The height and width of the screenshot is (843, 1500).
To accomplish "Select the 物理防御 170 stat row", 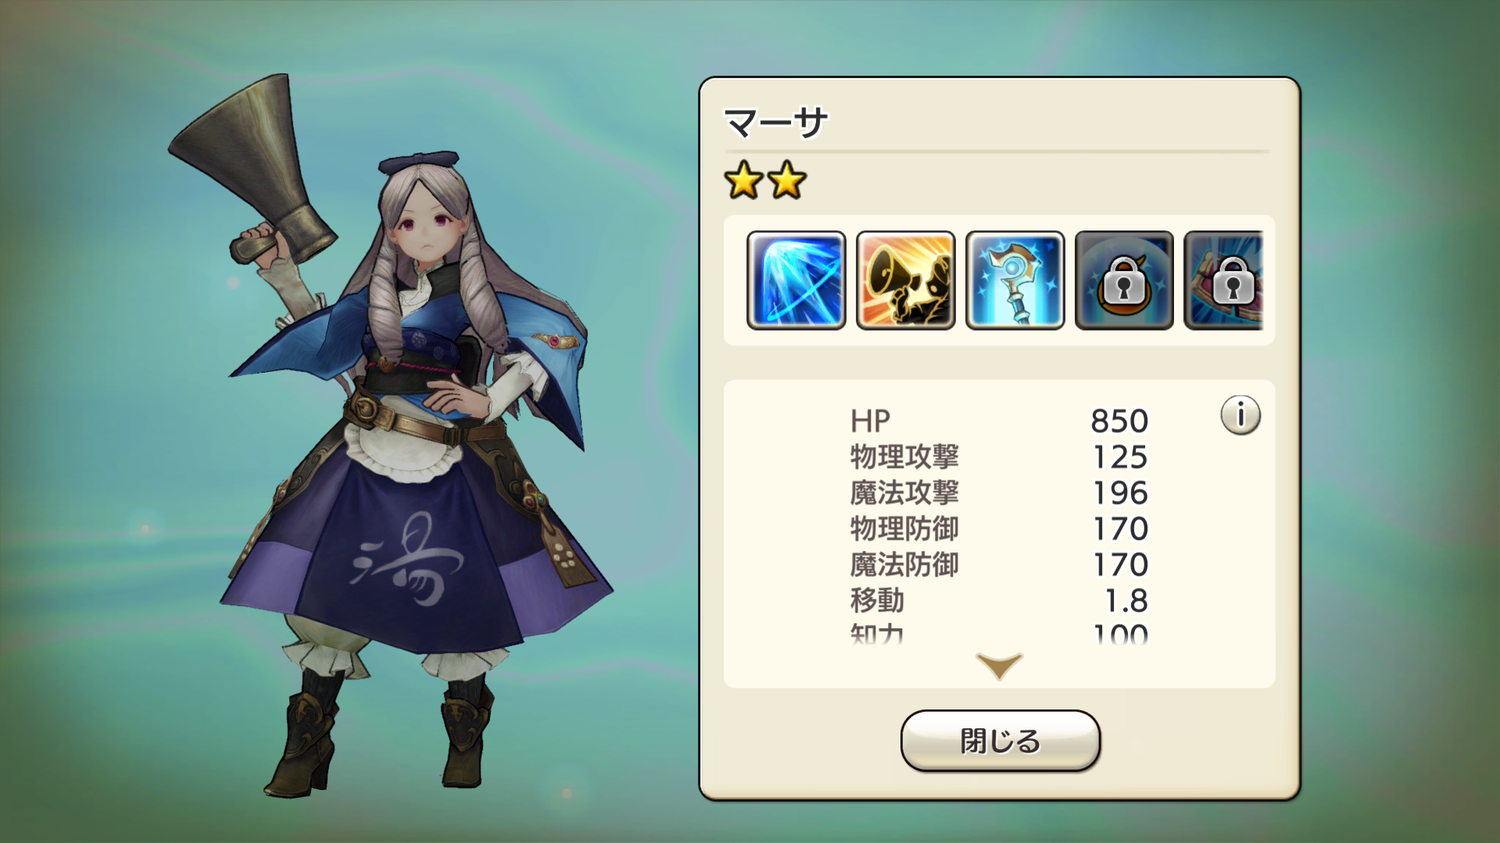I will tap(999, 529).
